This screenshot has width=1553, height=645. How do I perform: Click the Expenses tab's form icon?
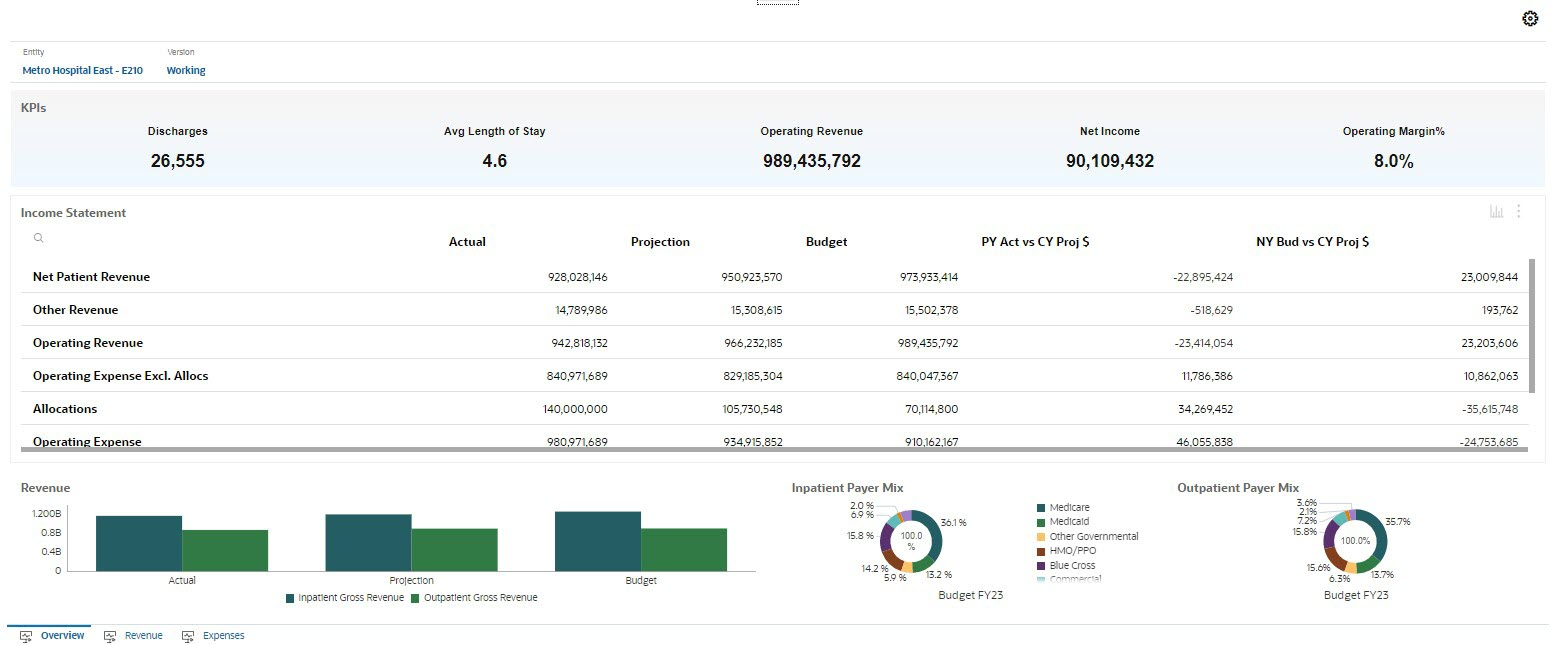[187, 635]
